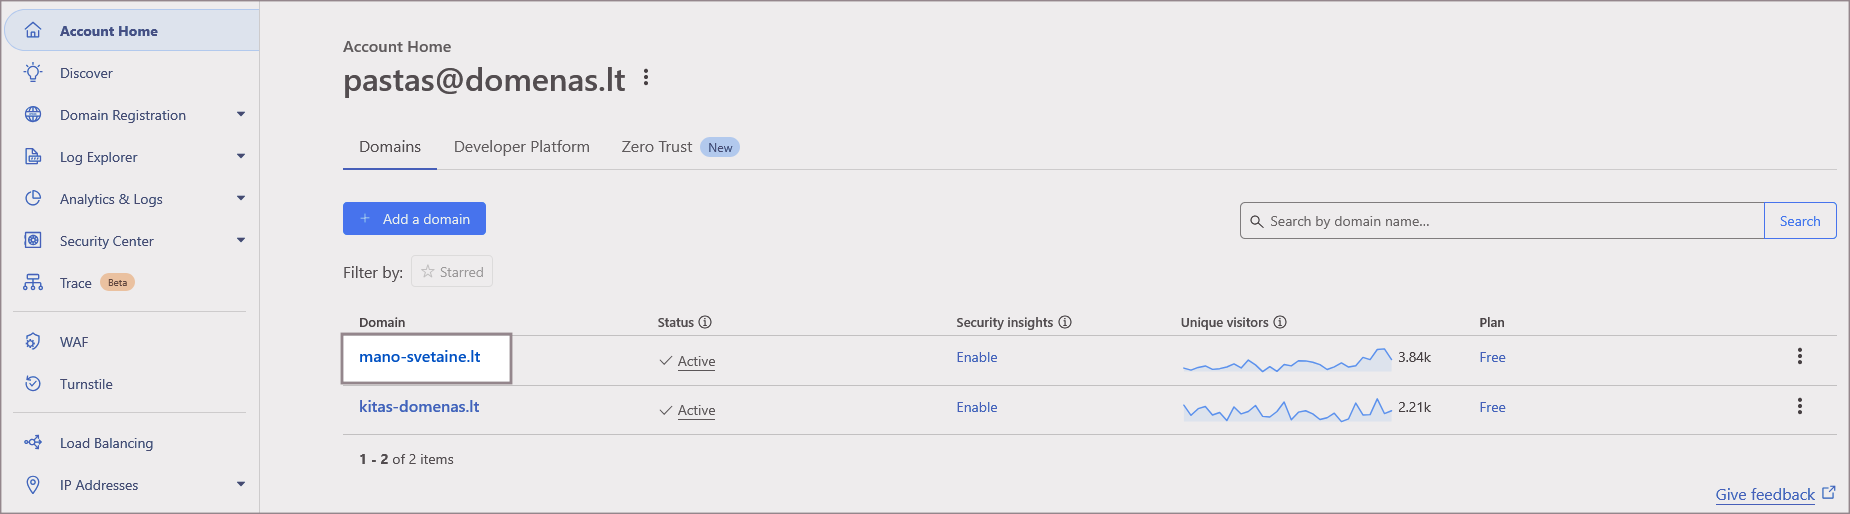The image size is (1850, 514).
Task: Open the Zero Trust tab
Action: click(657, 147)
